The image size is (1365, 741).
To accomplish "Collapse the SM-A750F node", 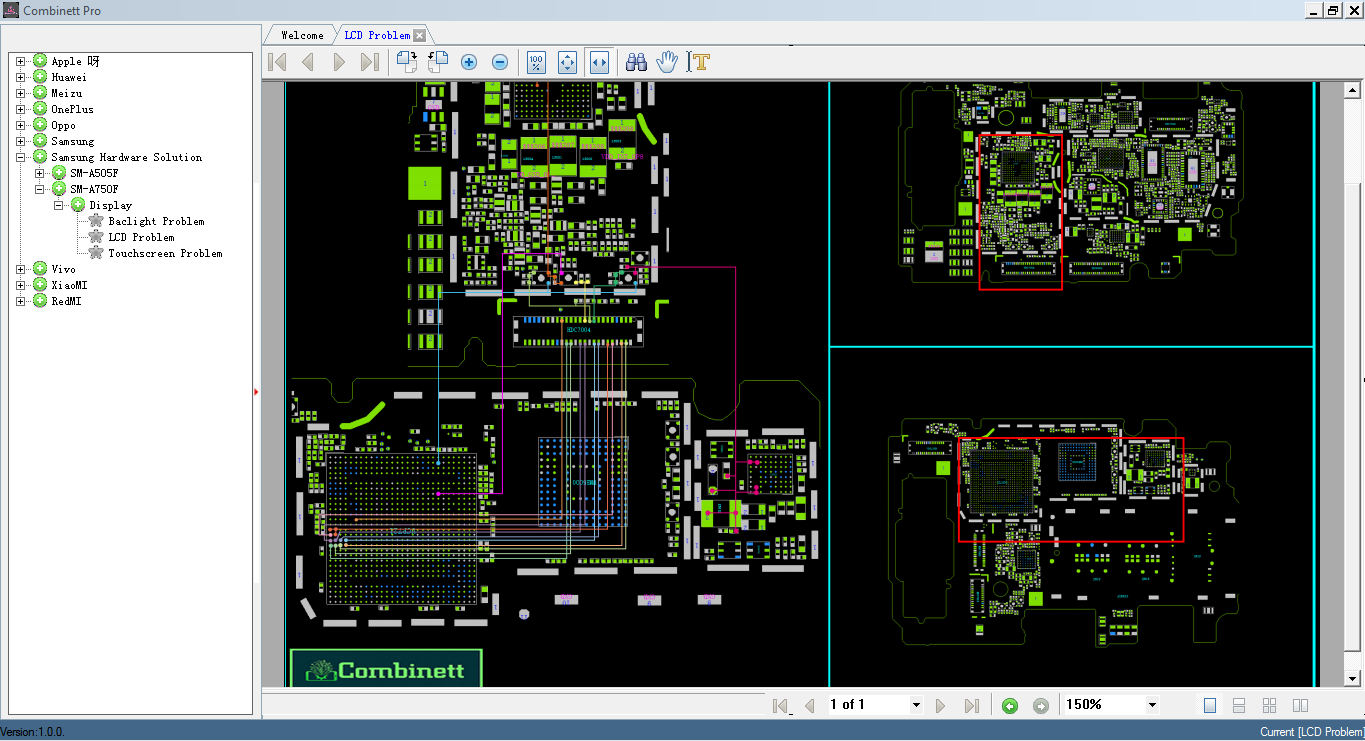I will [x=40, y=189].
